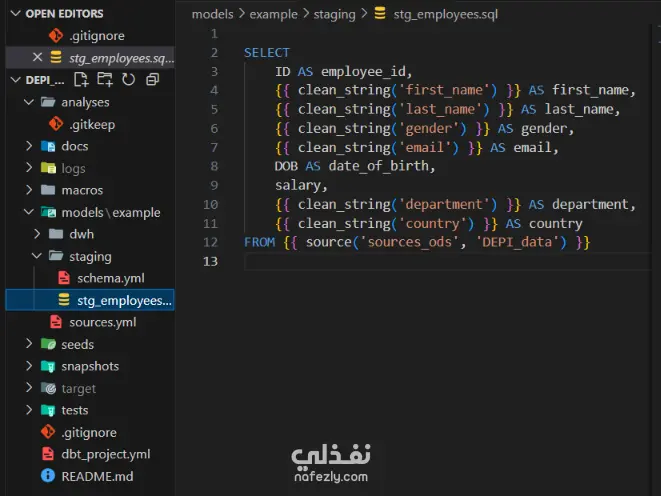The height and width of the screenshot is (496, 661).
Task: Click the FROM keyword on line 12
Action: coord(259,242)
